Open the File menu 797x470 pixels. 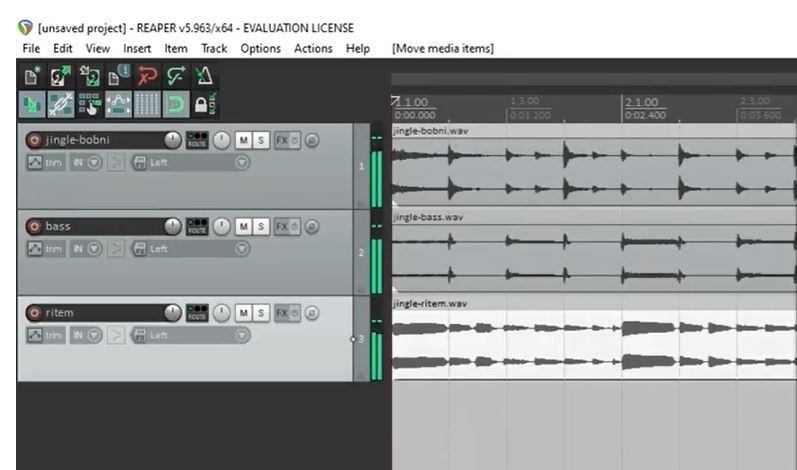pos(31,49)
